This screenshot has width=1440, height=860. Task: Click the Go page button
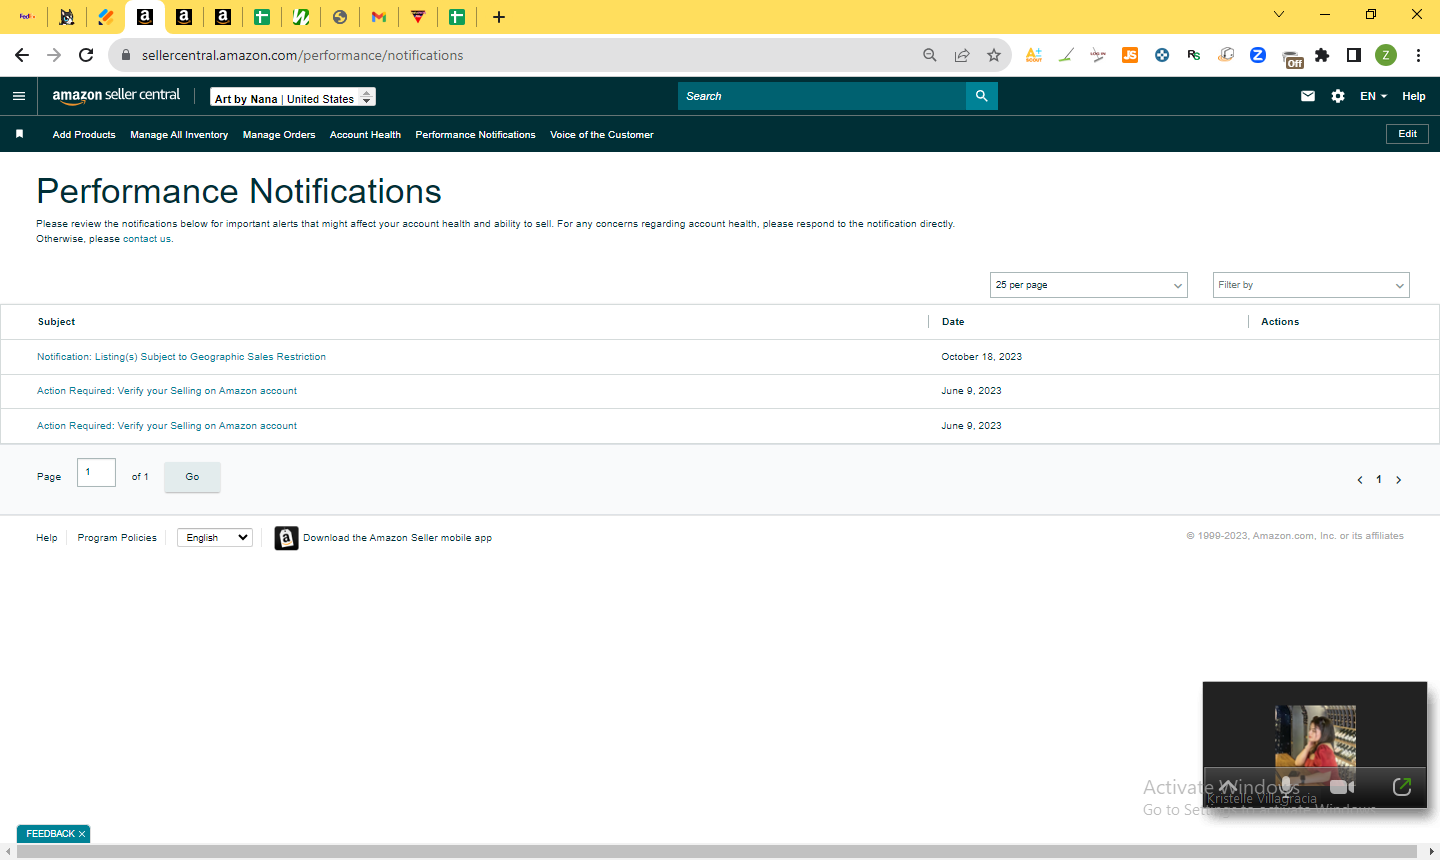click(x=192, y=477)
